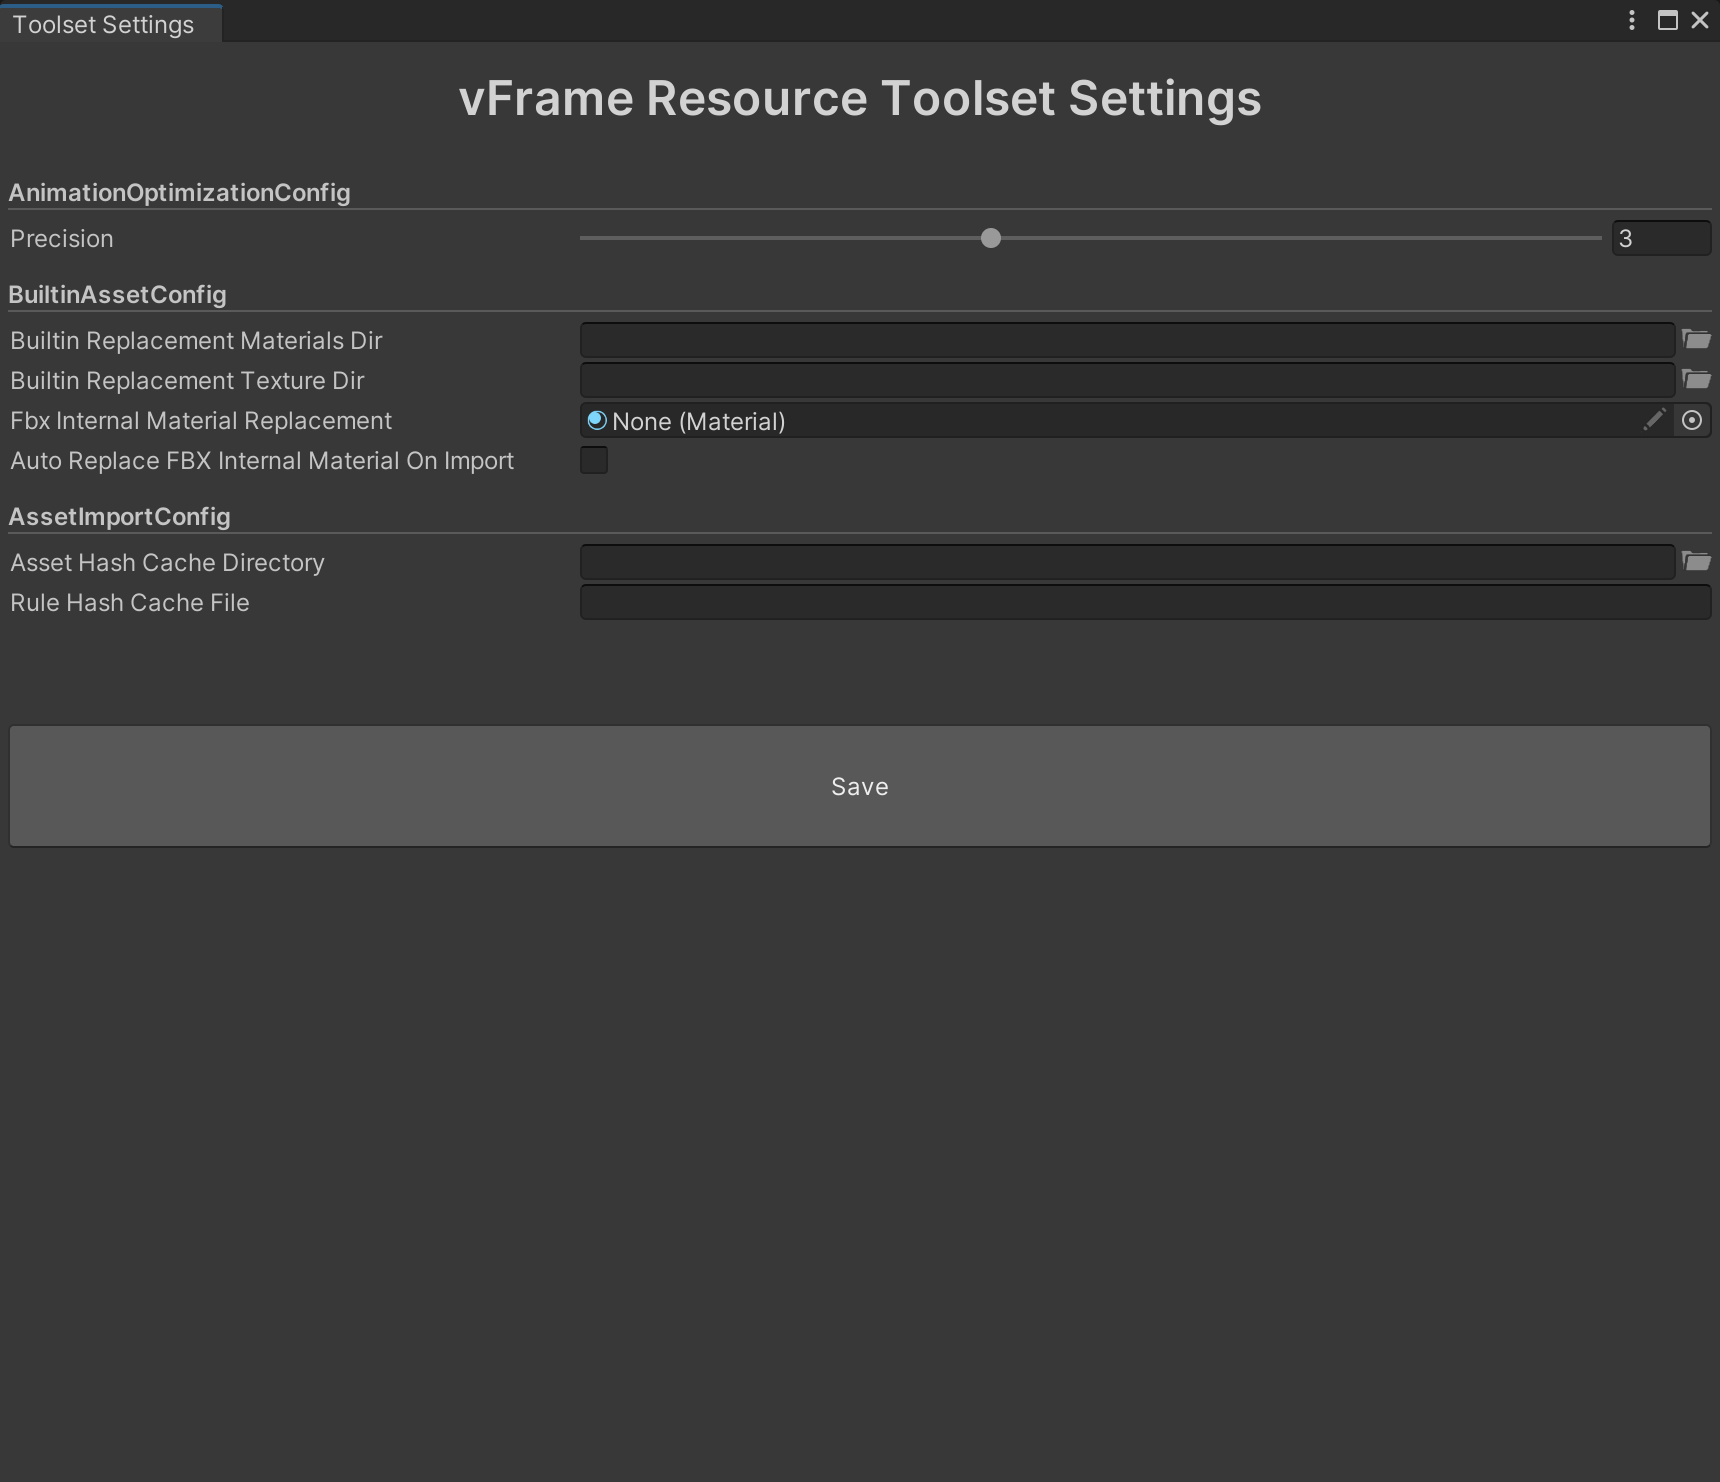
Task: Browse folder for Asset Hash Cache Directory
Action: pos(1696,562)
